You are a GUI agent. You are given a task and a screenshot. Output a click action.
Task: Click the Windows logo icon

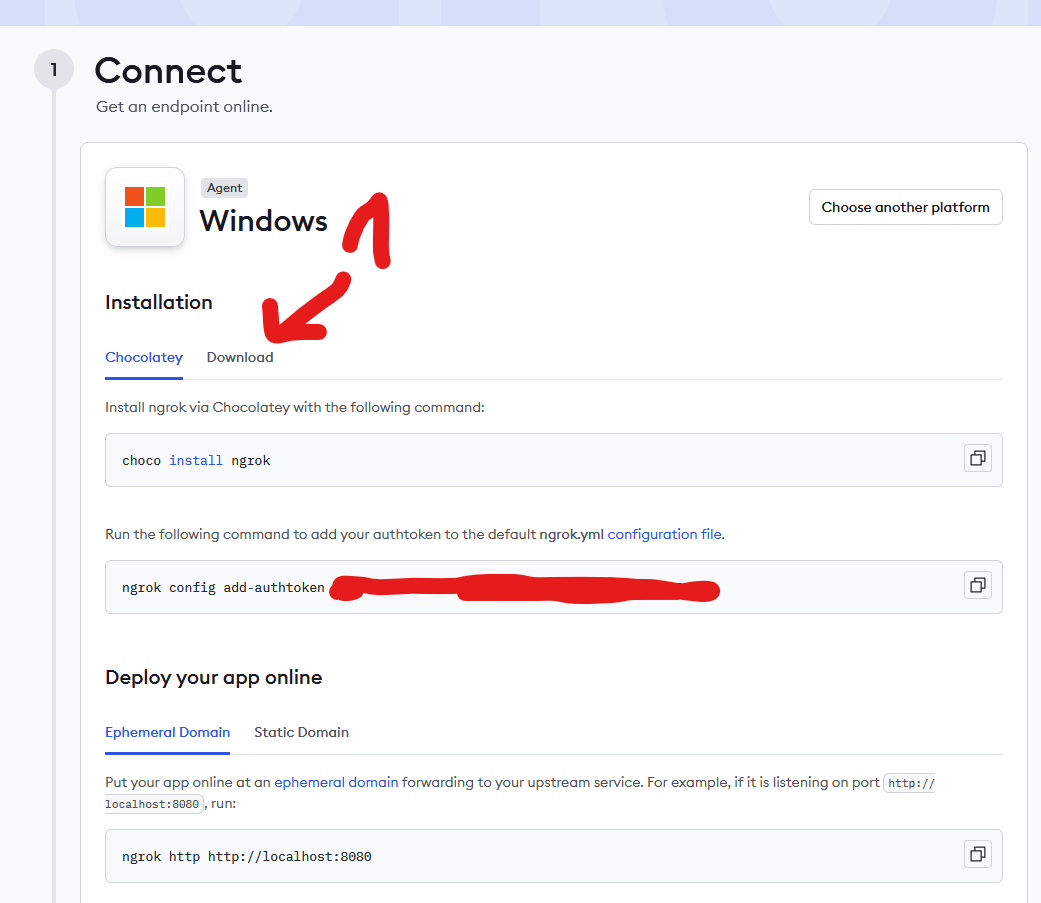coord(145,206)
